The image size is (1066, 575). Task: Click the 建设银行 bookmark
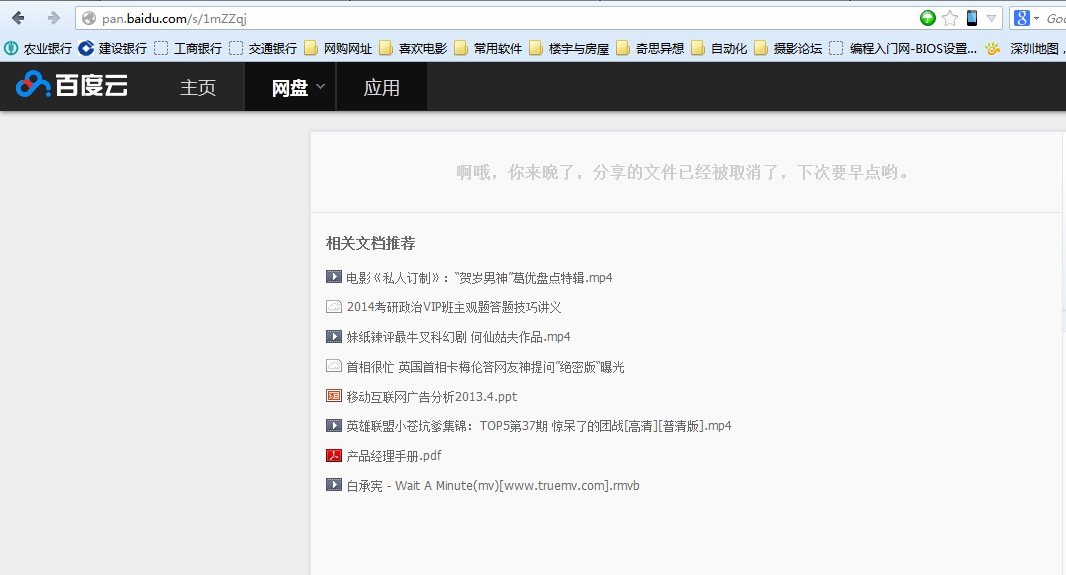112,48
